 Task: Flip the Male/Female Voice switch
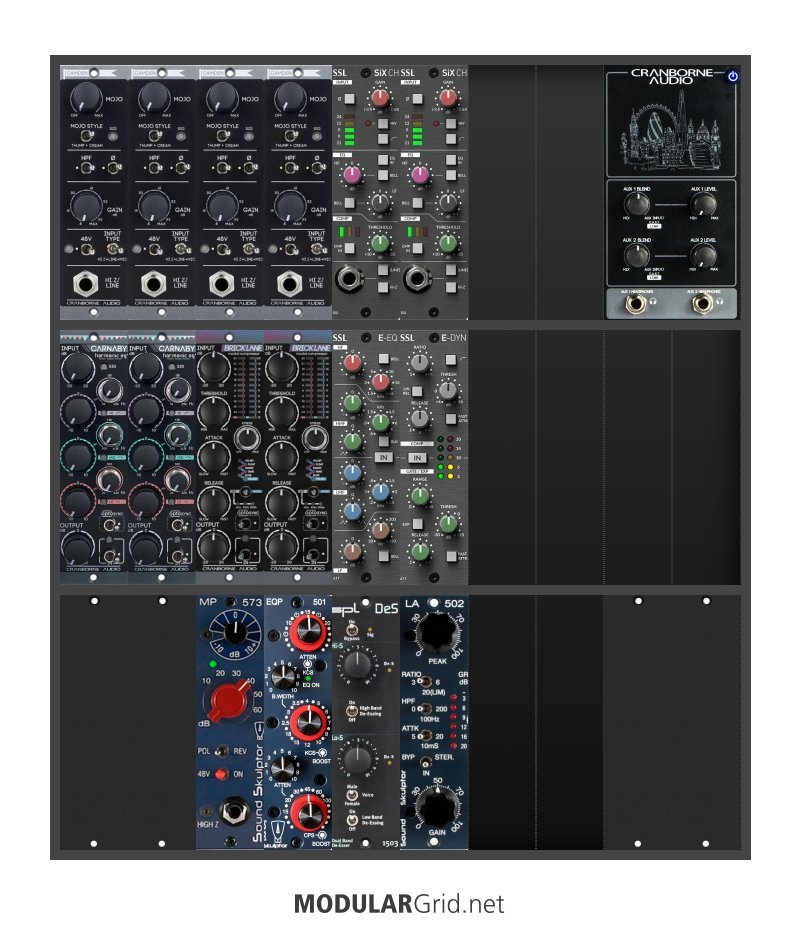click(352, 795)
